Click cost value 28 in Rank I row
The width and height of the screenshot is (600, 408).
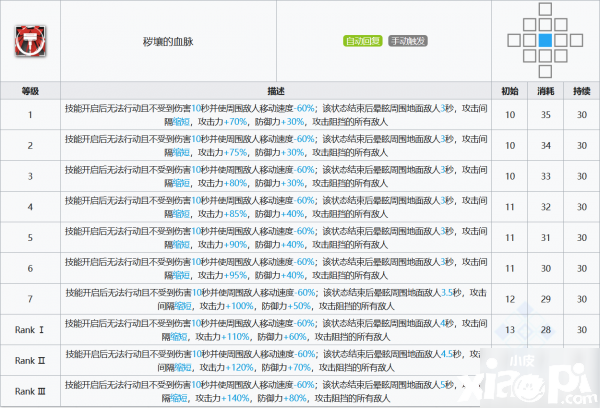tap(546, 330)
